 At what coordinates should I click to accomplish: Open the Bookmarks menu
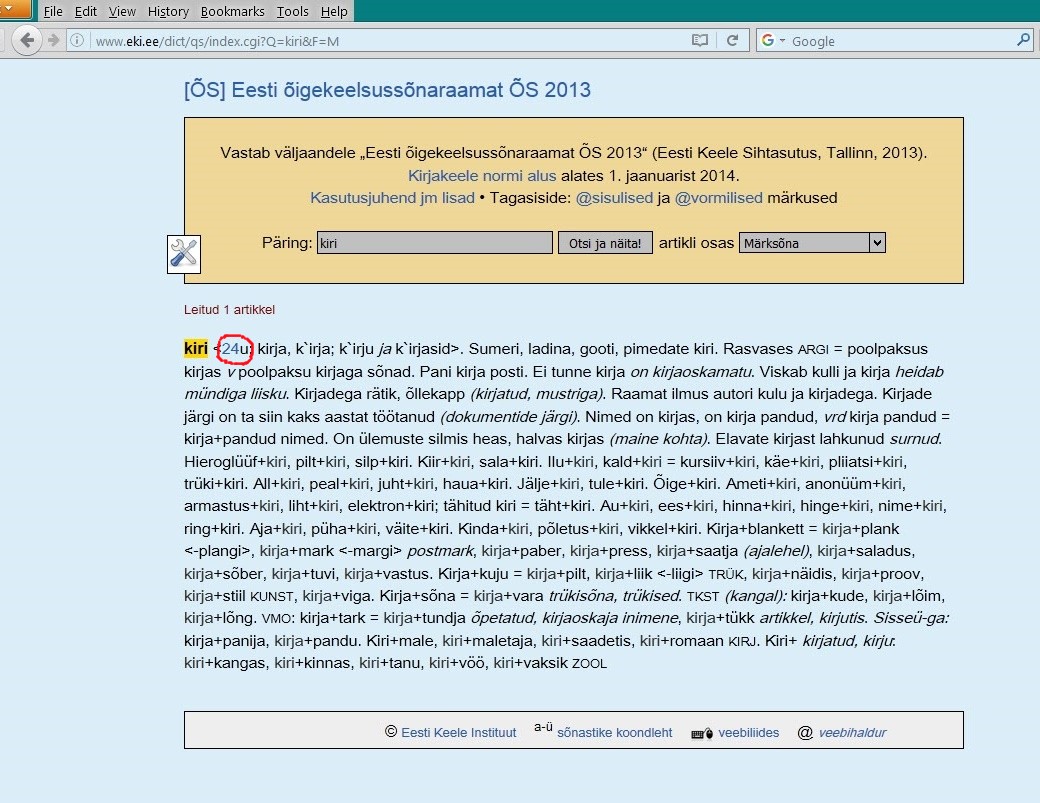(x=232, y=11)
